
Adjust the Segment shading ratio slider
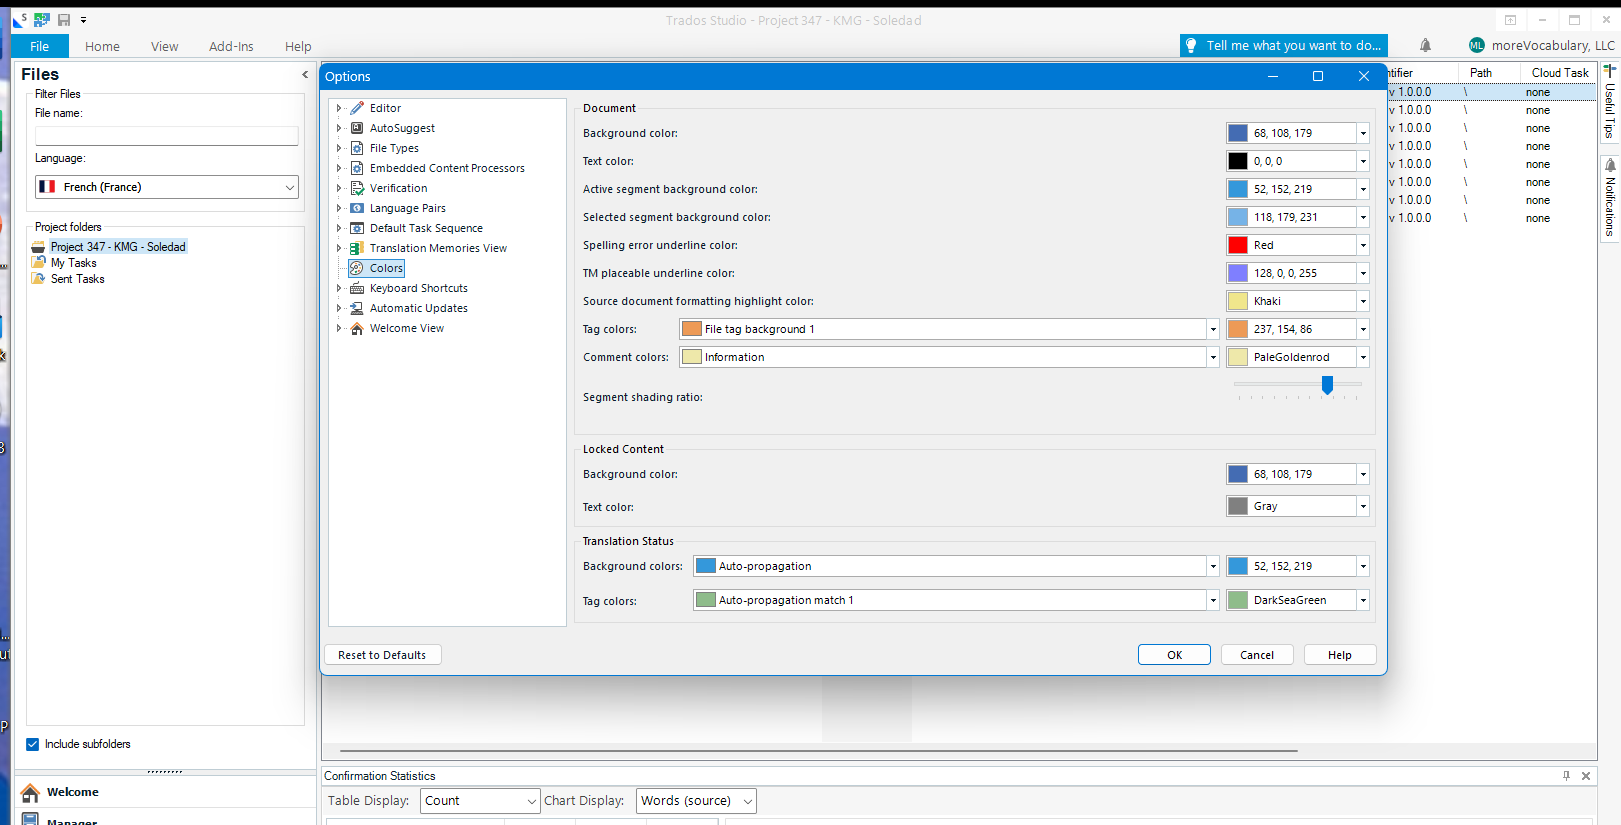tap(1327, 385)
